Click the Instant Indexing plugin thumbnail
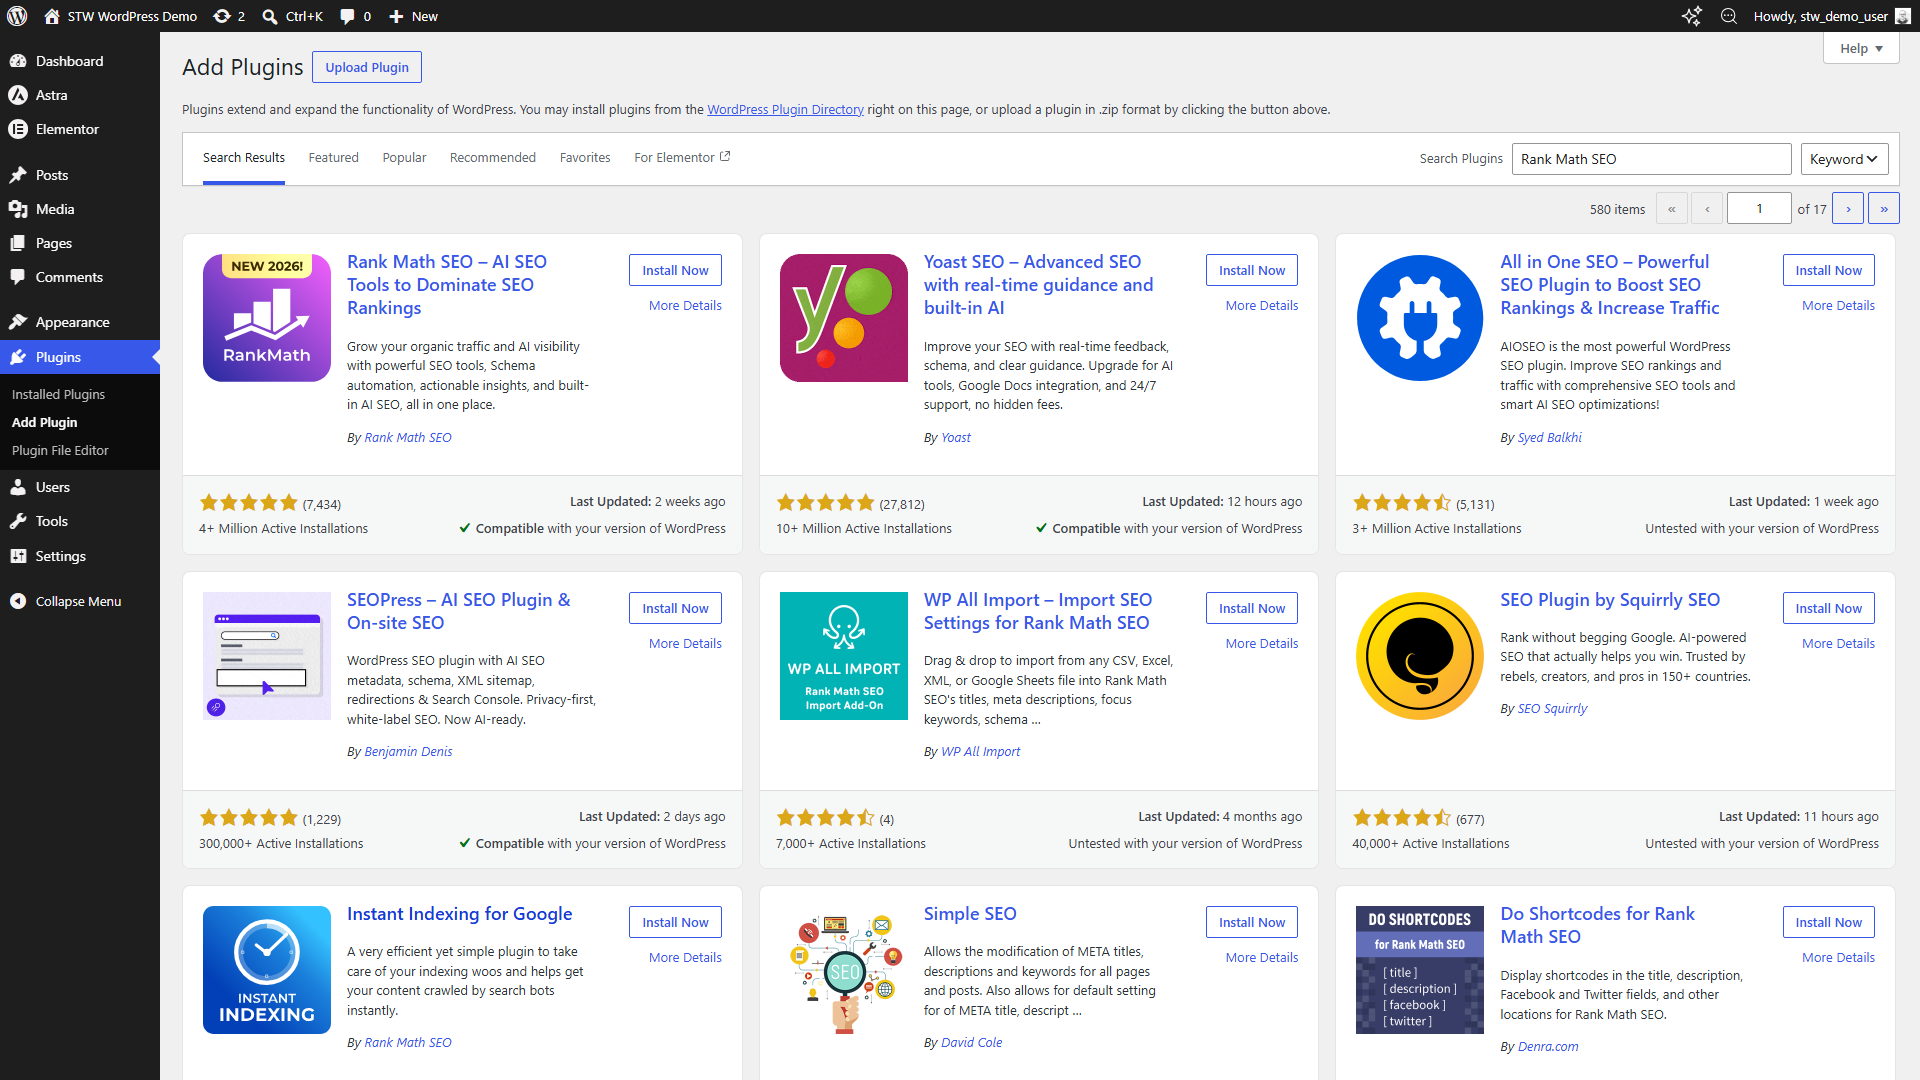The height and width of the screenshot is (1080, 1920). click(x=267, y=970)
